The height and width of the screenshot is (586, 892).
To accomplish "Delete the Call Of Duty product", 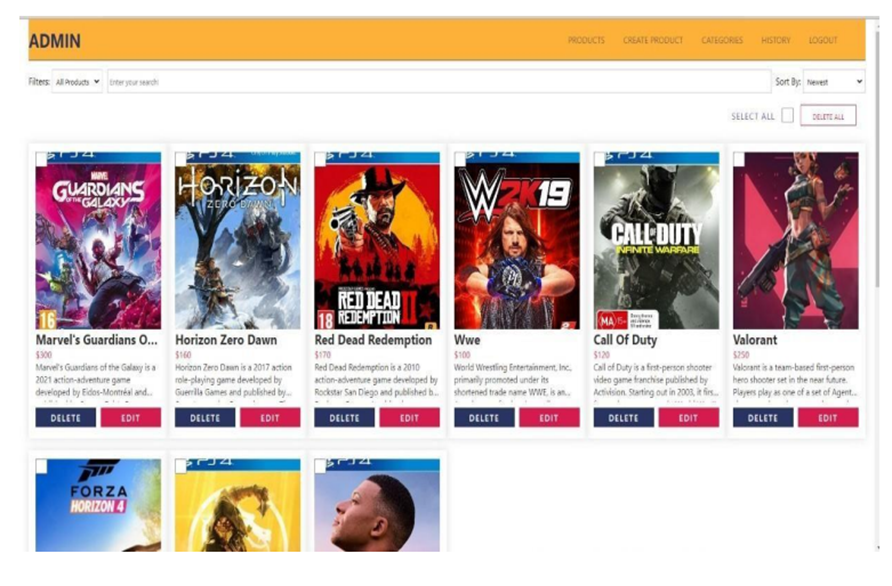I will (x=623, y=418).
